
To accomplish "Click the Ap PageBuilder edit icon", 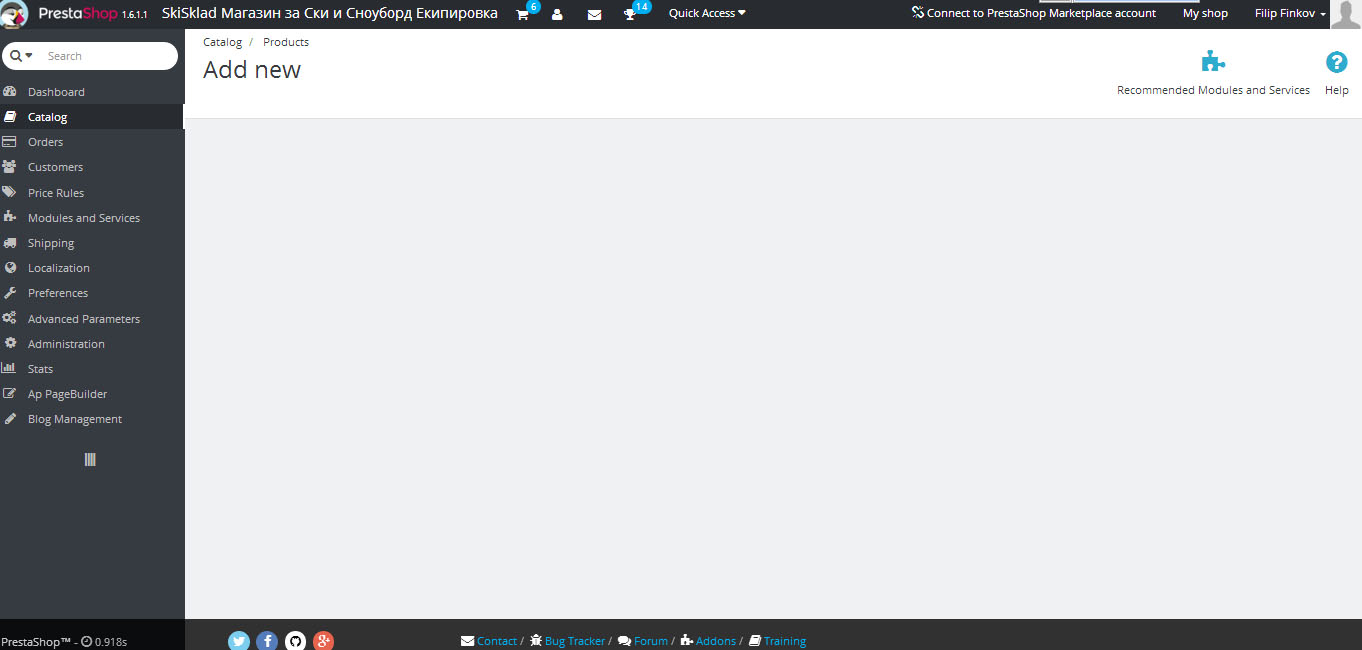I will click(10, 394).
